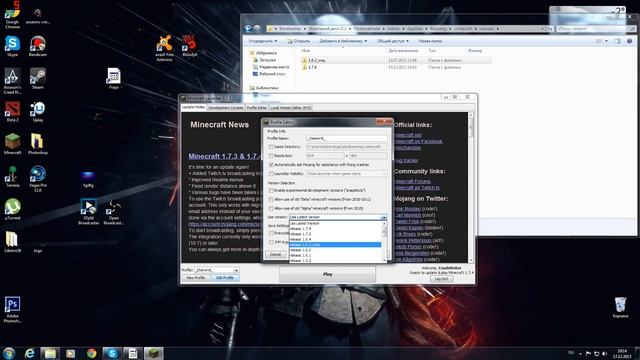640x360 pixels.
Task: Enable the Launcher Visibility checkbox
Action: click(271, 173)
